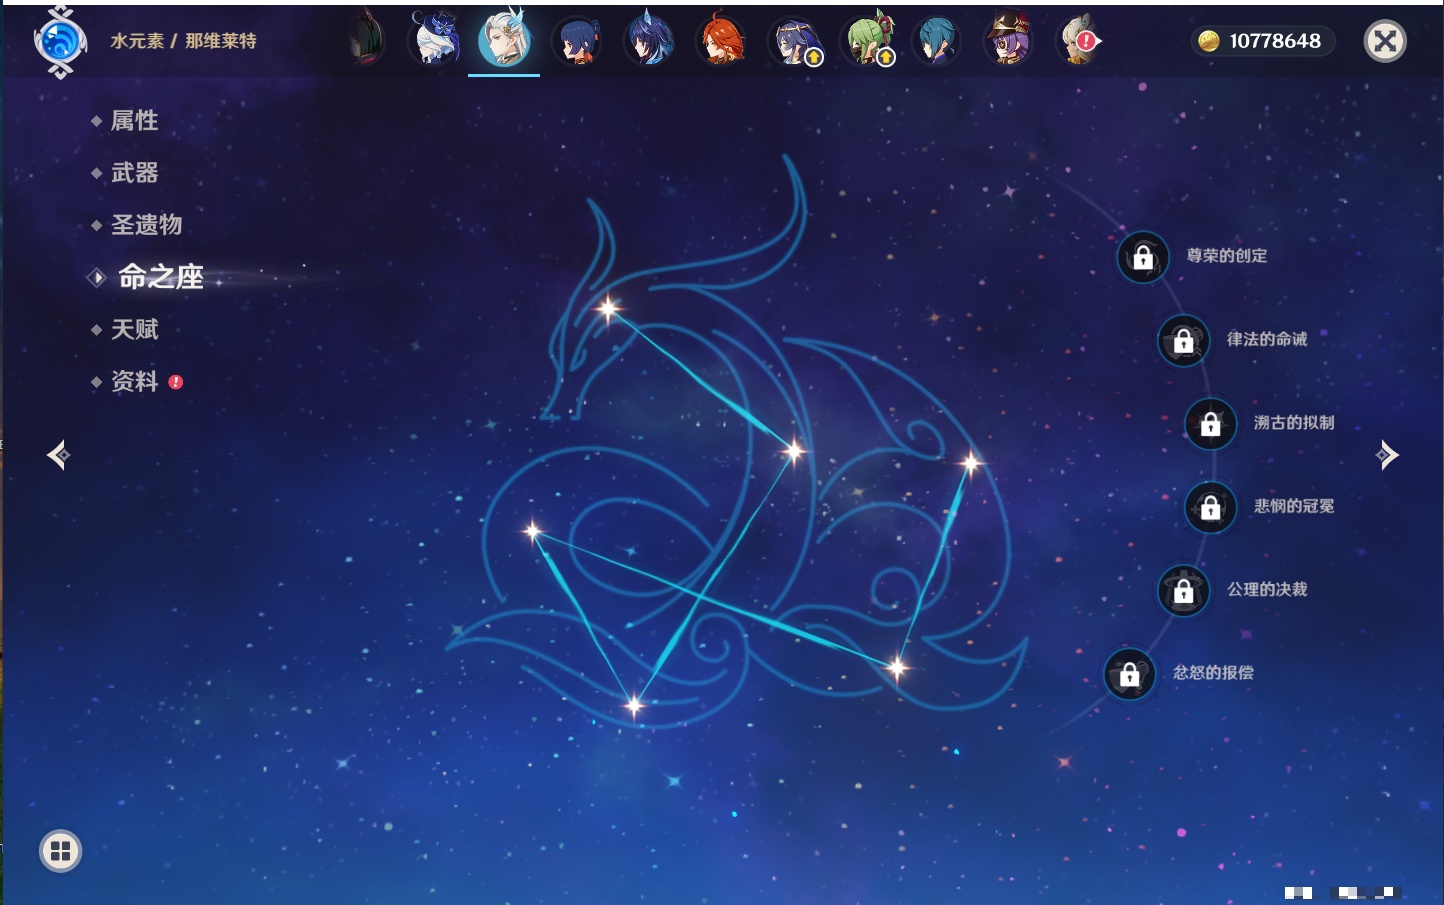Screen dimensions: 1444x905
Task: Open the 资料 profile menu
Action: [x=134, y=381]
